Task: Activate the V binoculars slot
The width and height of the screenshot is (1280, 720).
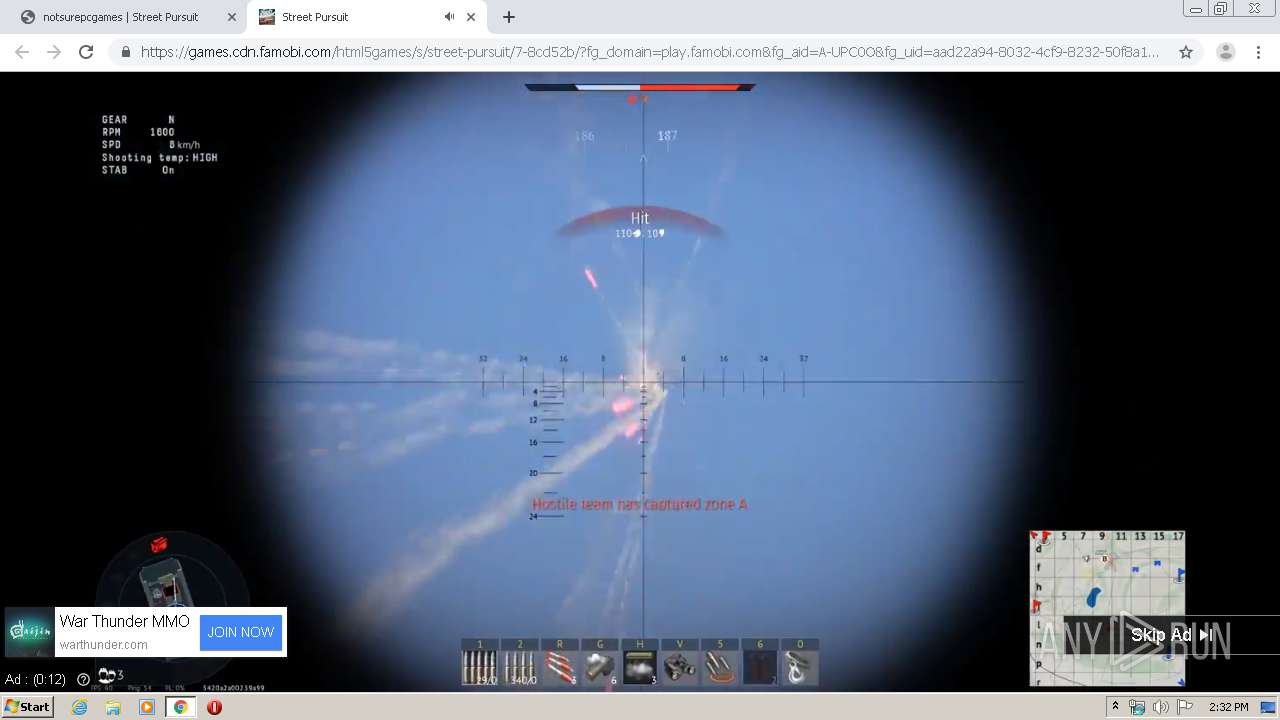Action: [x=680, y=662]
